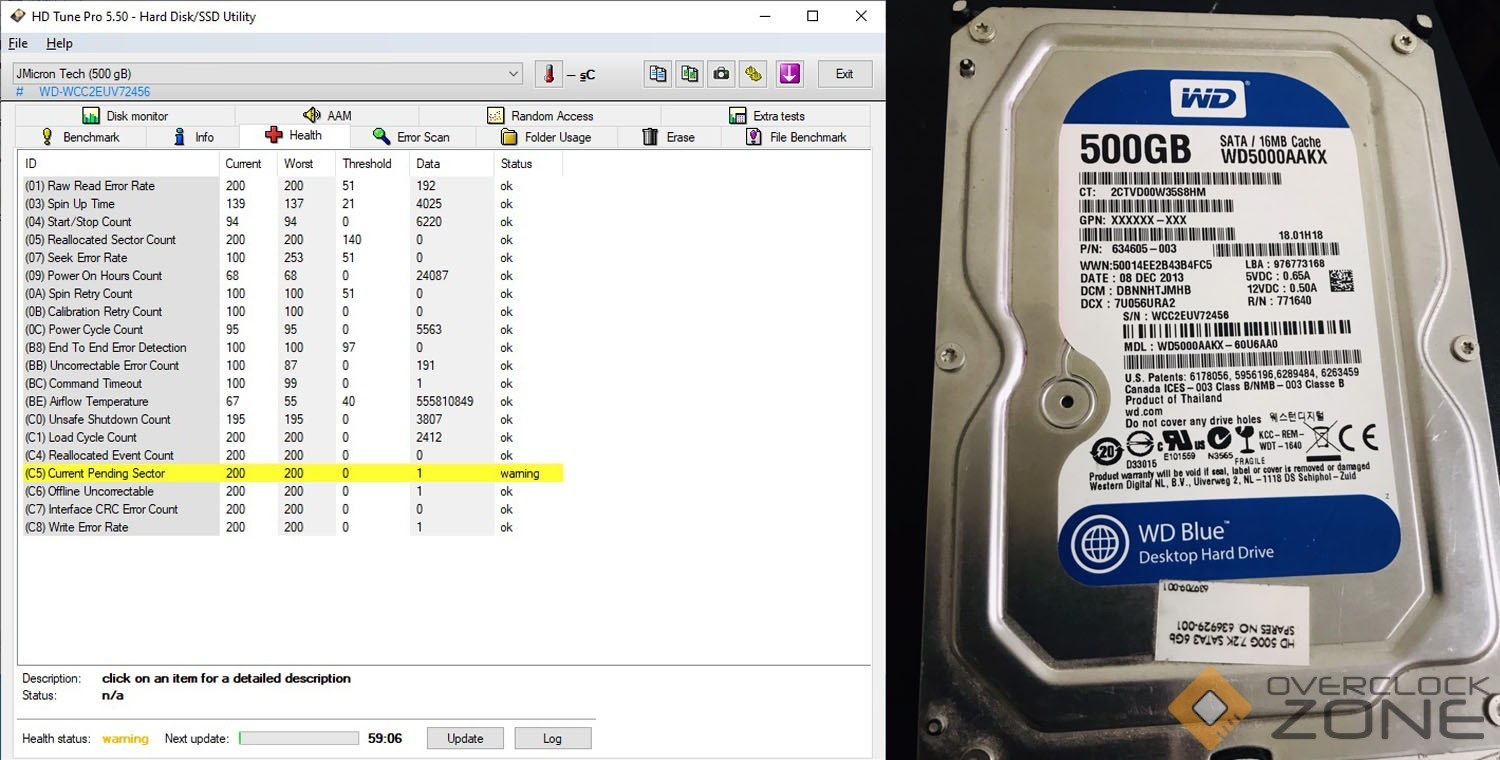Select the Benchmark tab
Image resolution: width=1500 pixels, height=760 pixels.
click(80, 137)
